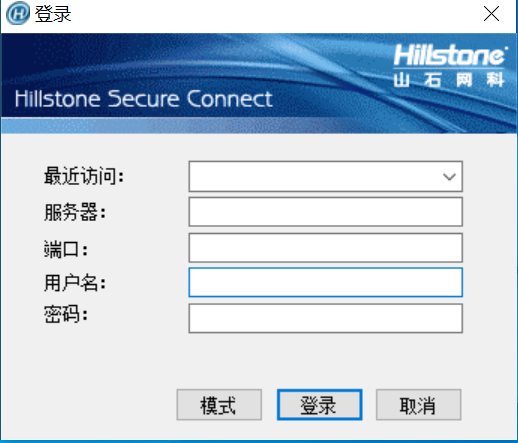Select the 用户名 username text box
The image size is (518, 443).
(325, 282)
